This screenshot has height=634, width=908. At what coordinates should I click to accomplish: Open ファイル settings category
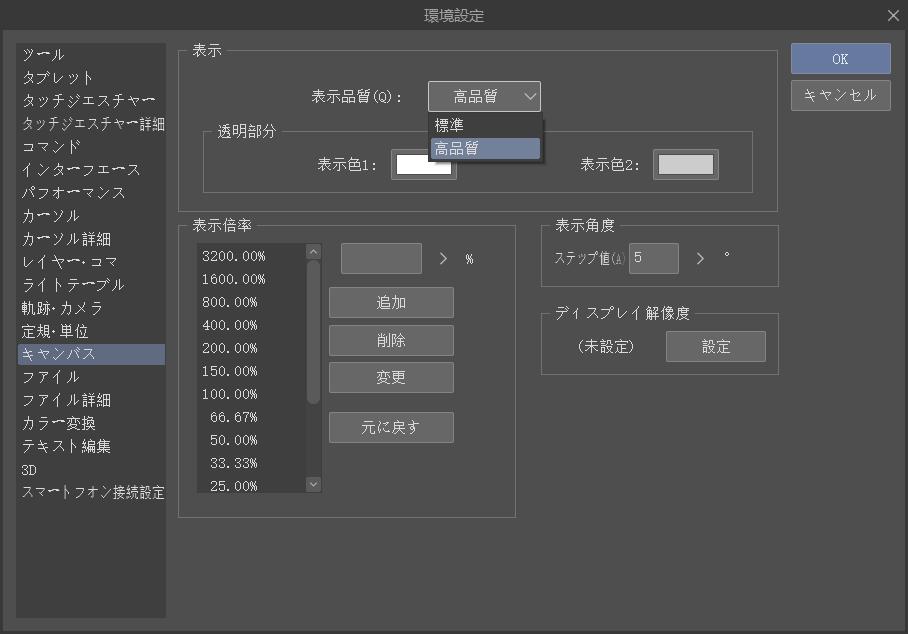coord(91,378)
